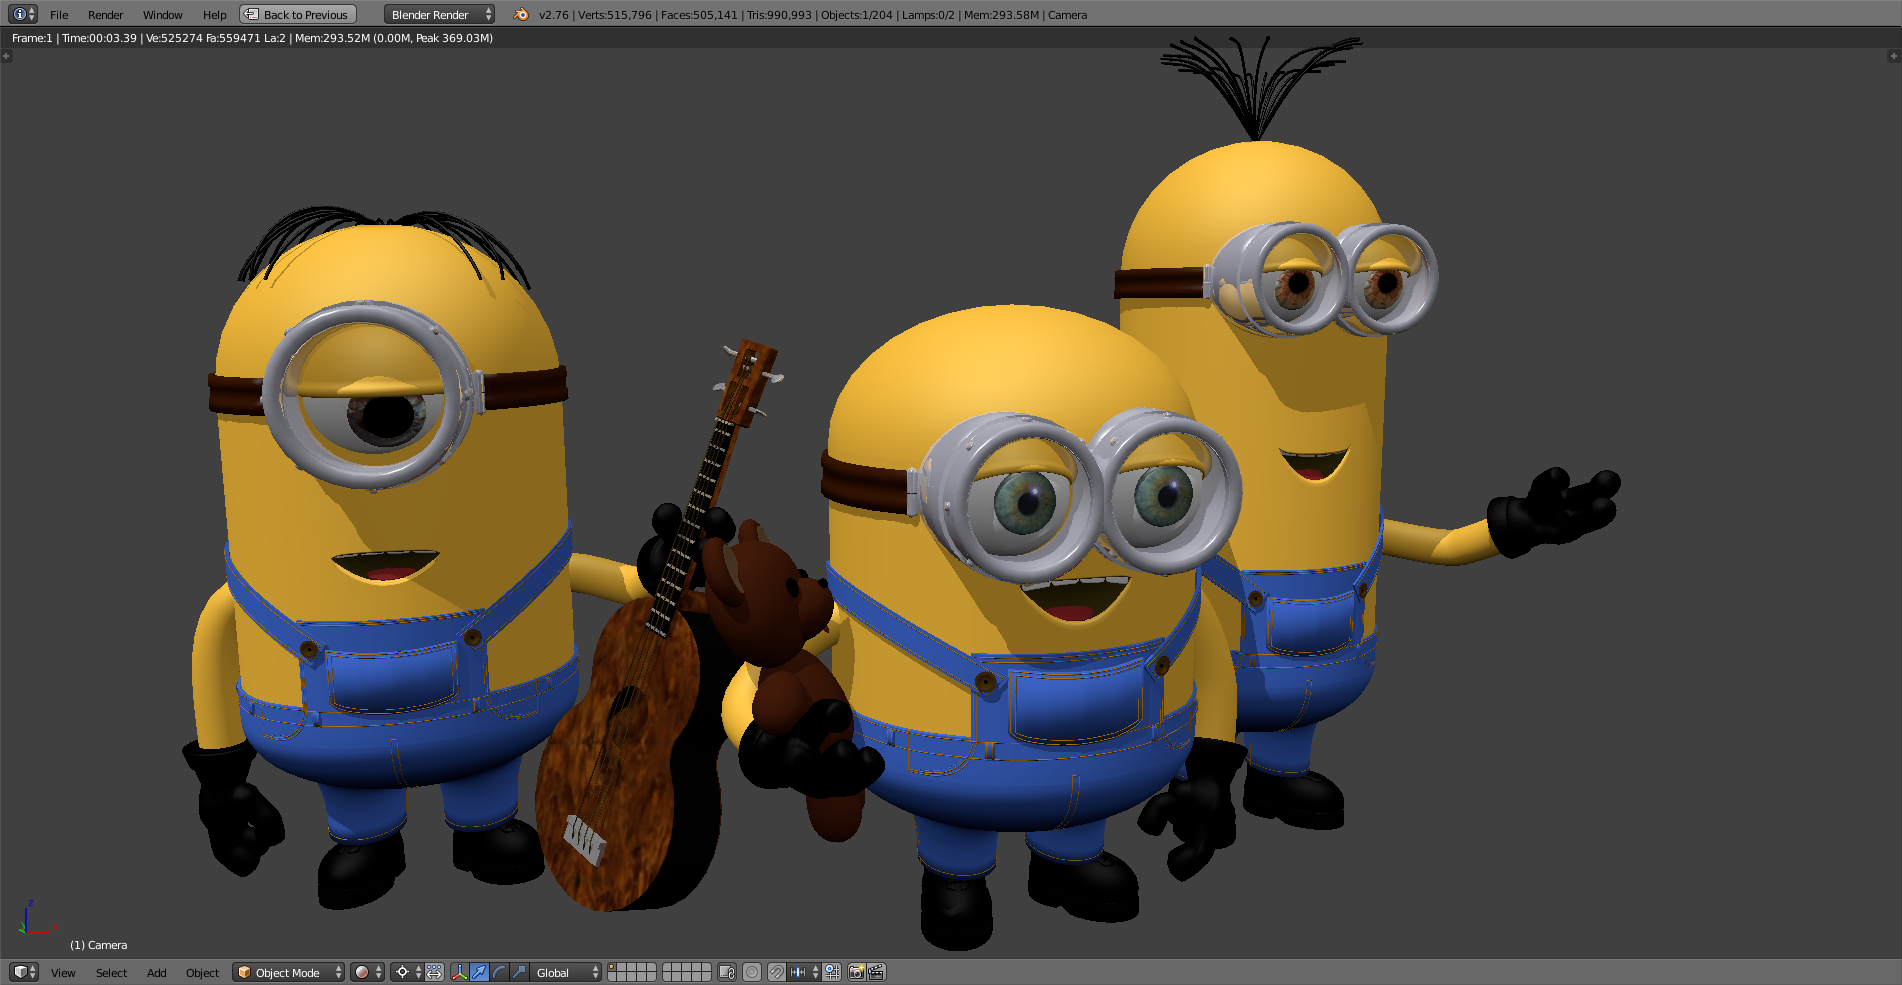Image resolution: width=1902 pixels, height=985 pixels.
Task: Open the File menu
Action: coord(59,15)
